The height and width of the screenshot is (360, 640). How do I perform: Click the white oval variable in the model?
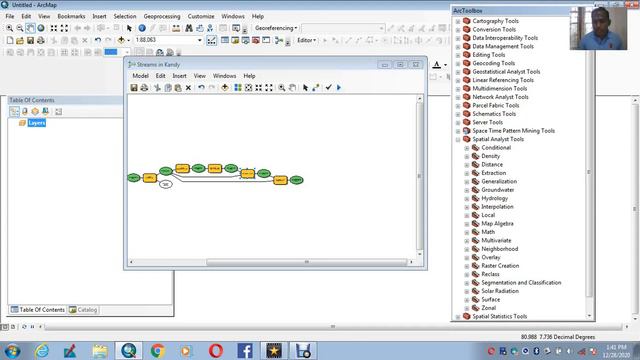tap(165, 184)
